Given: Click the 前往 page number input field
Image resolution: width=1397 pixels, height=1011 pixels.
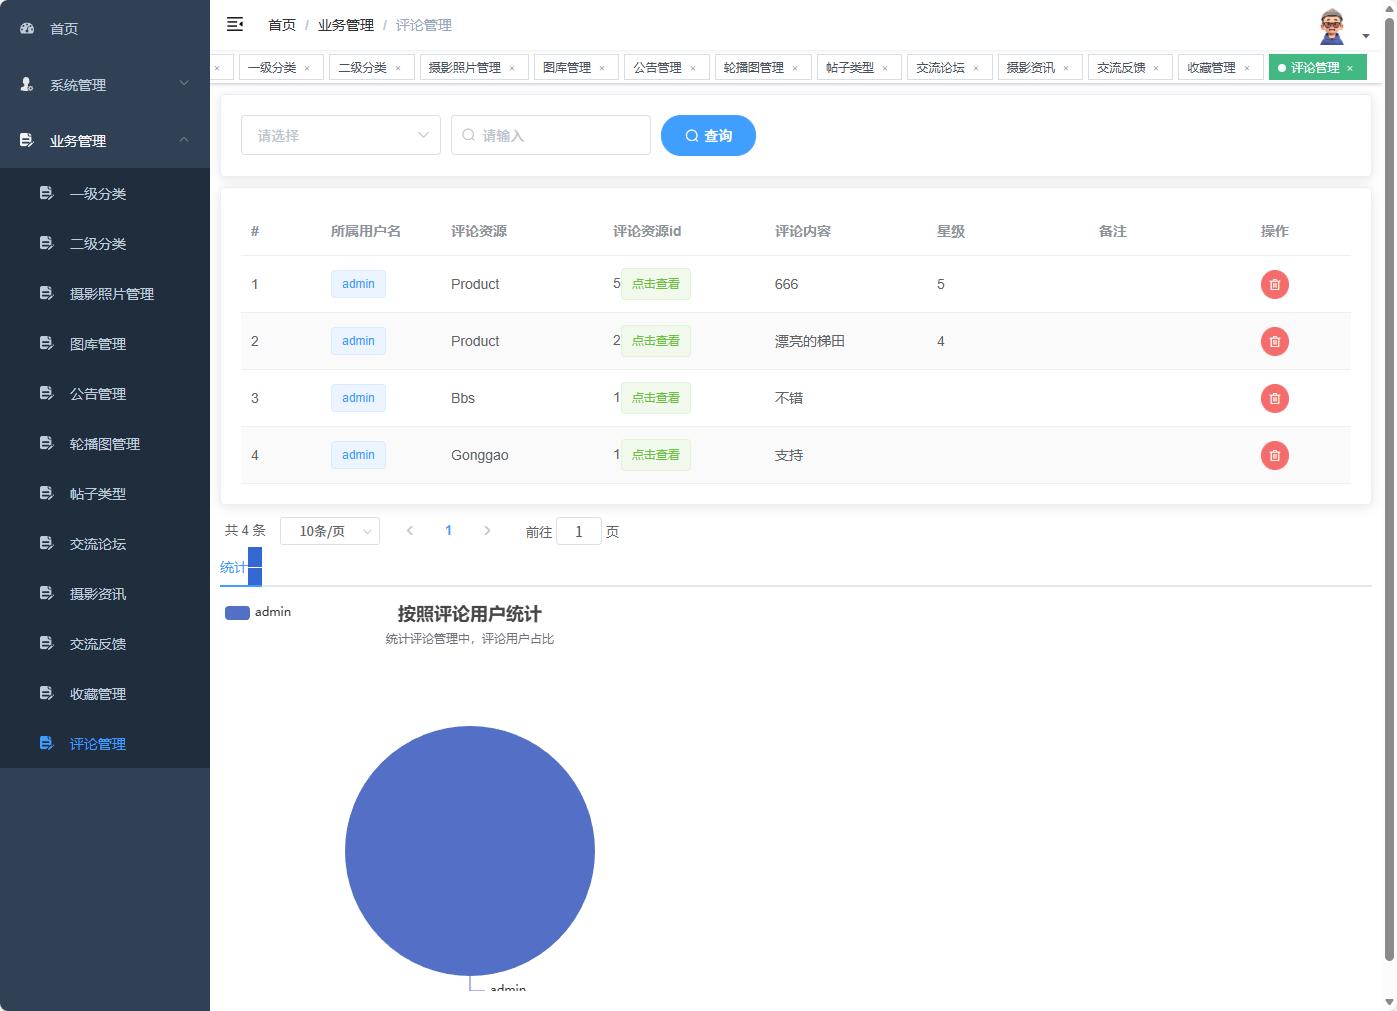Looking at the screenshot, I should point(579,531).
